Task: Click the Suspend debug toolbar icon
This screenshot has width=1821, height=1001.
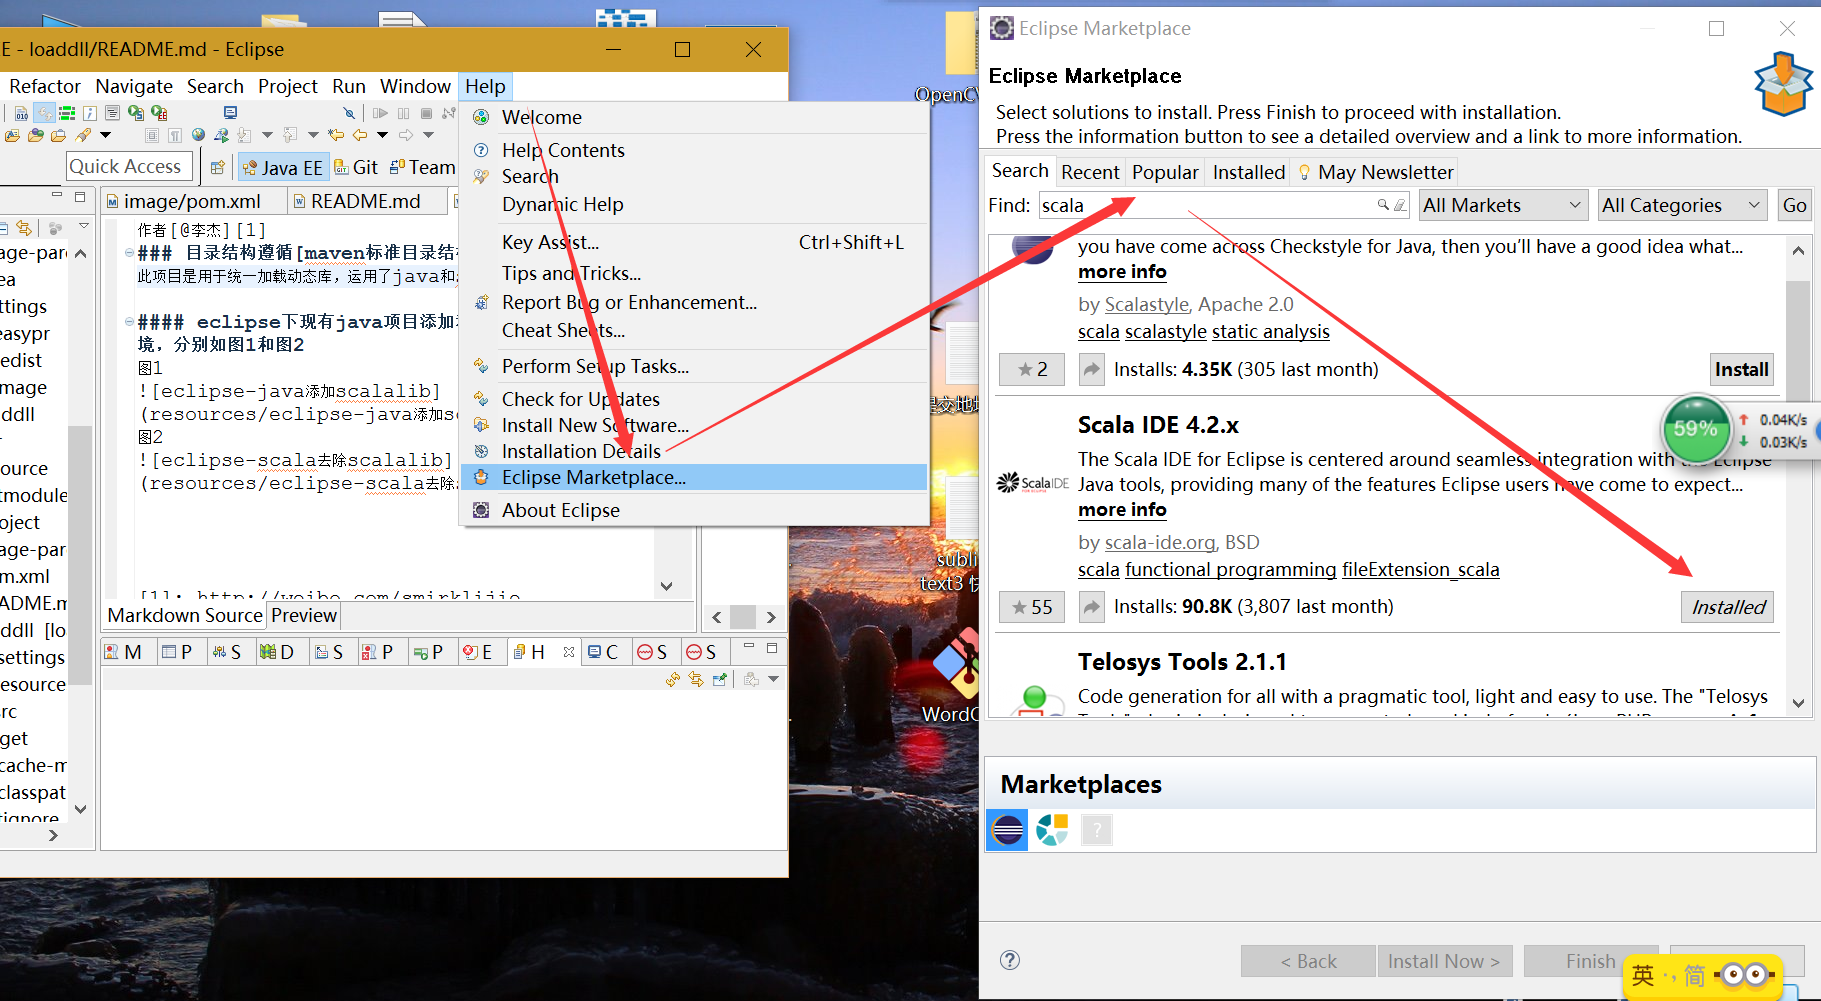Action: click(x=403, y=113)
